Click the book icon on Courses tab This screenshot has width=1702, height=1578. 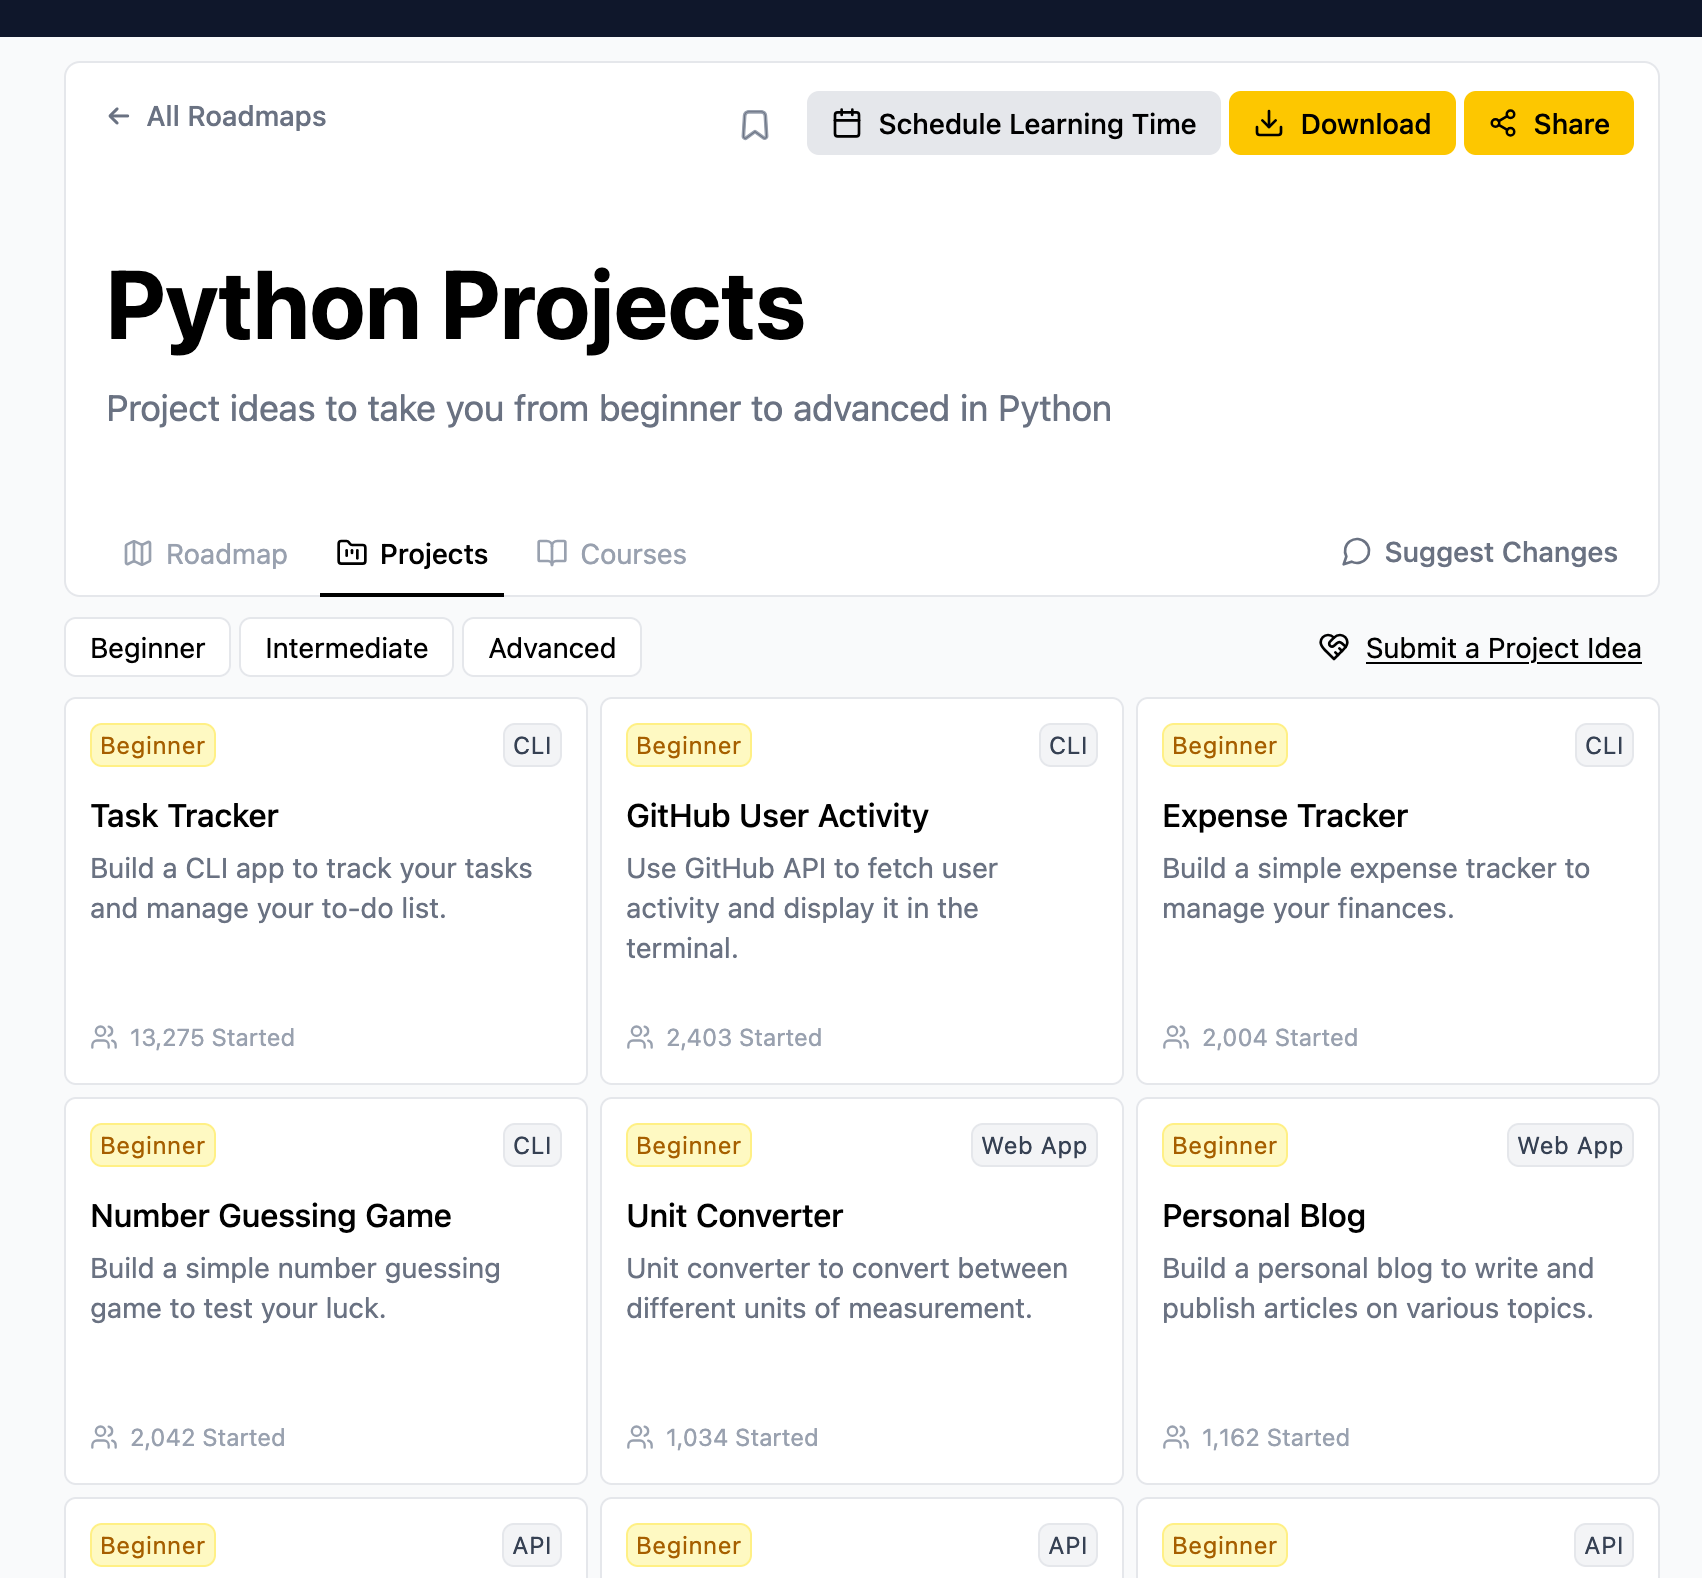(x=552, y=553)
